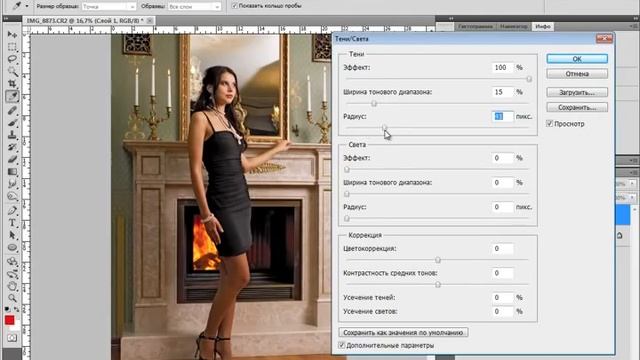Reset default foreground and background colors
Viewport: 640px width, 360px height.
(7, 309)
